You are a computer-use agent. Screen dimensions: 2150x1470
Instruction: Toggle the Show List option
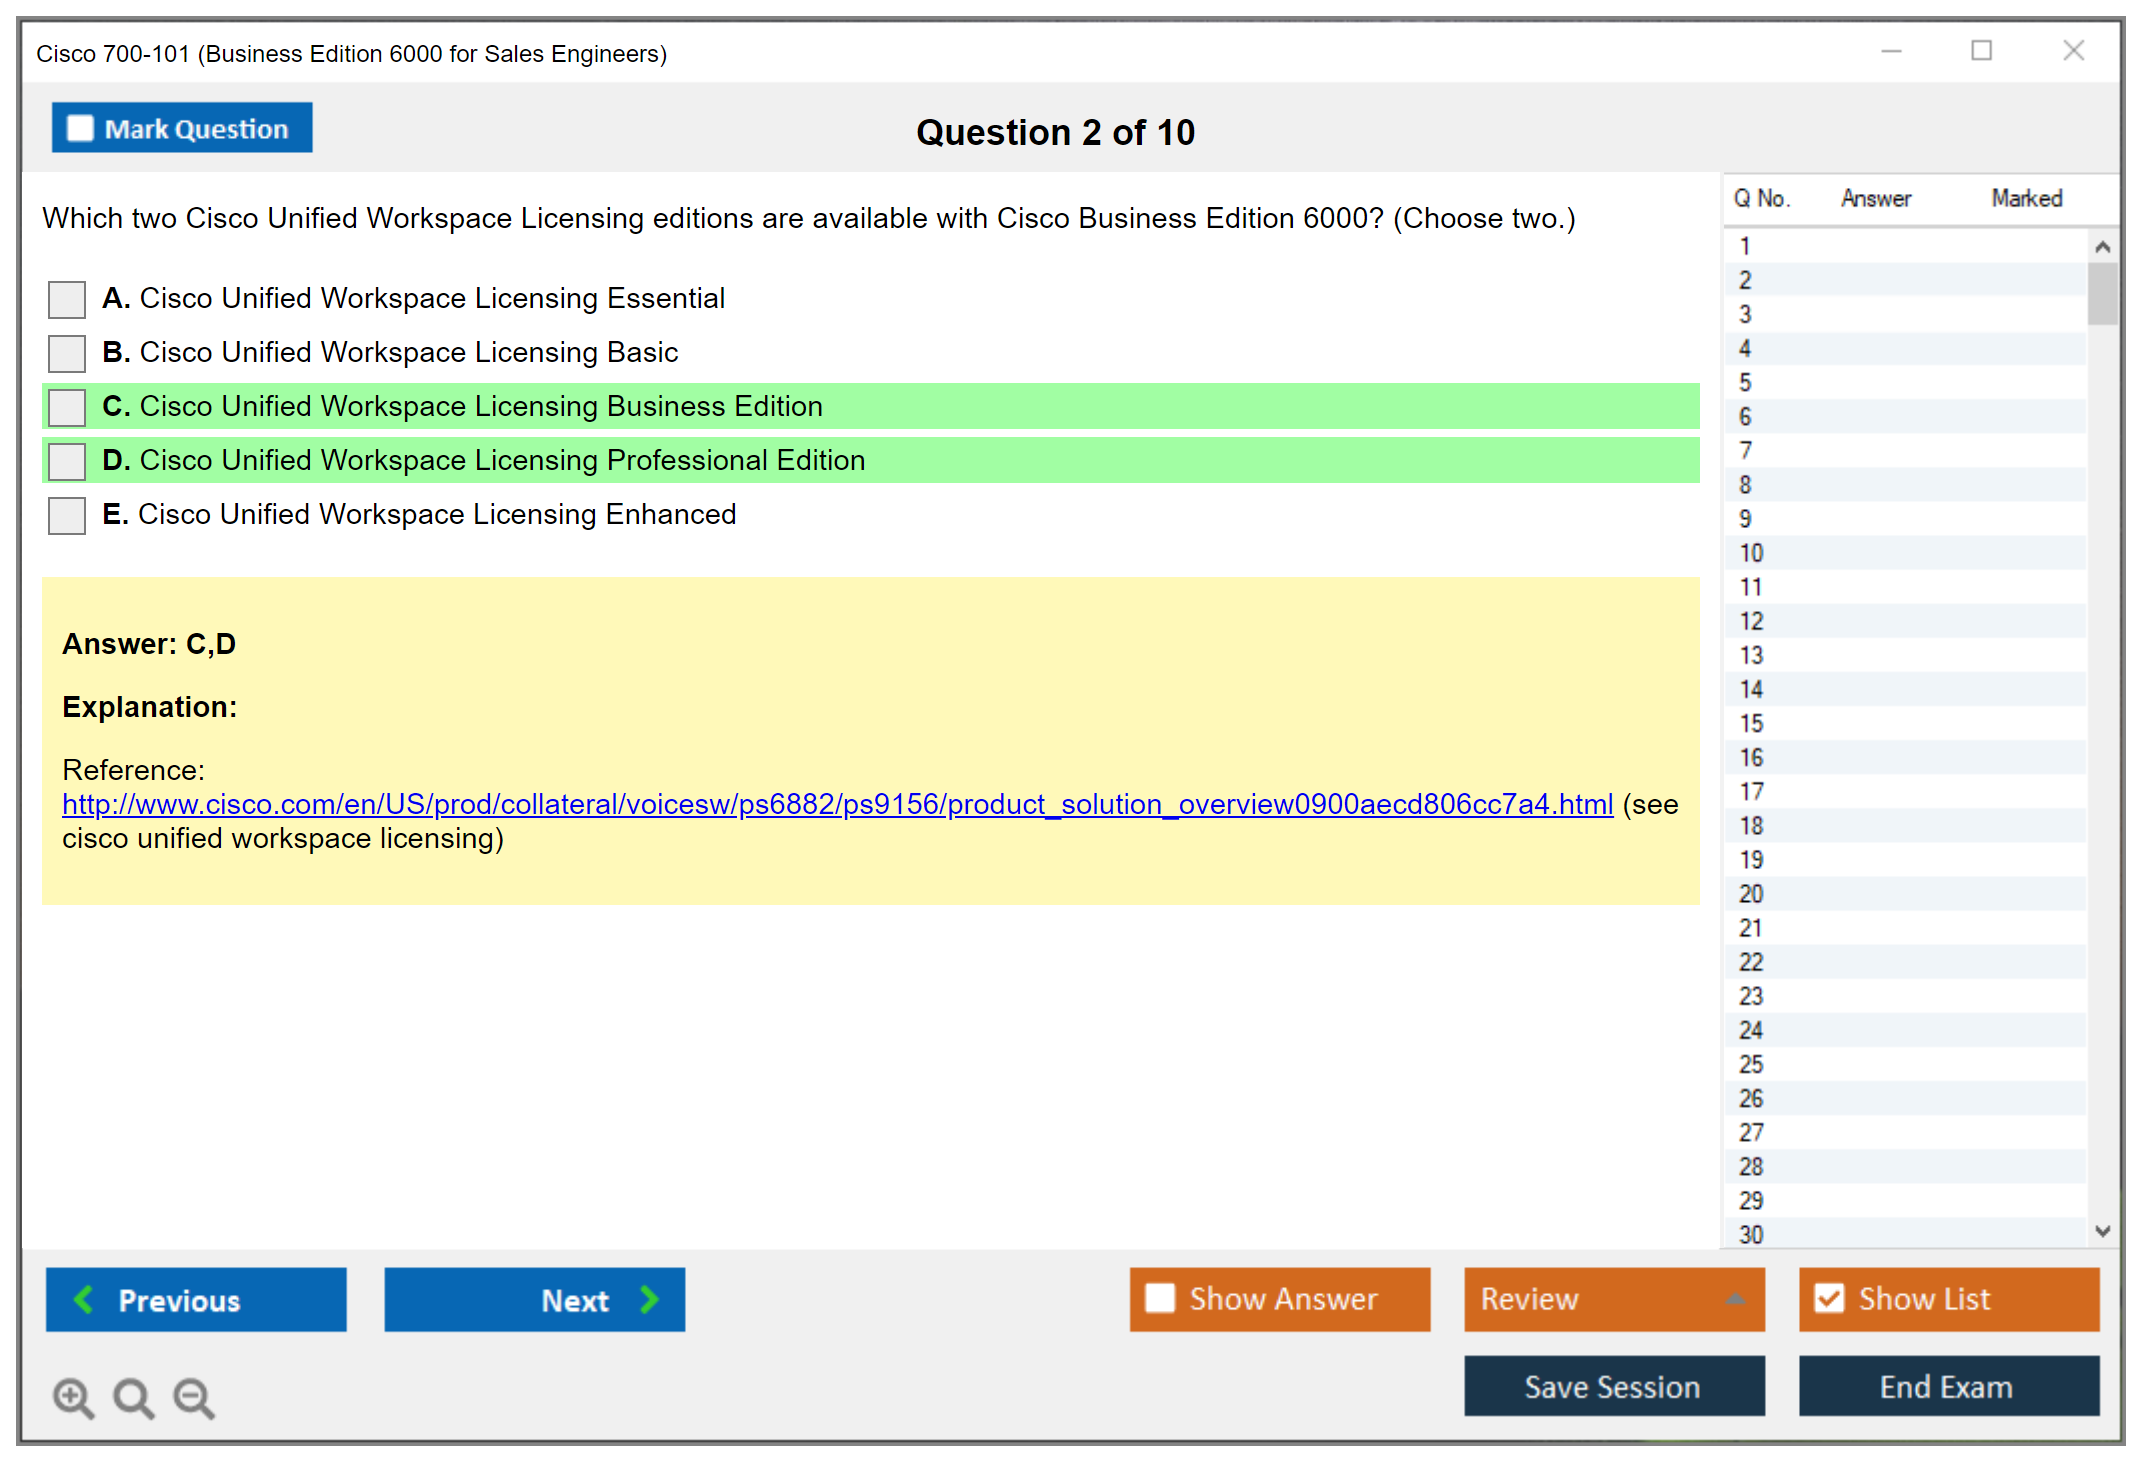(x=1829, y=1299)
